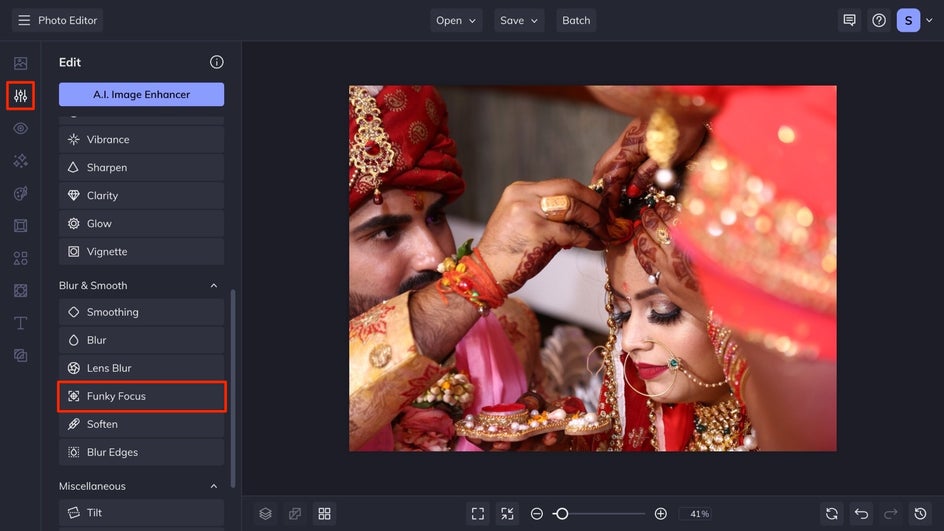Collapse the Blur & Smooth section
The height and width of the screenshot is (531, 944).
[213, 286]
